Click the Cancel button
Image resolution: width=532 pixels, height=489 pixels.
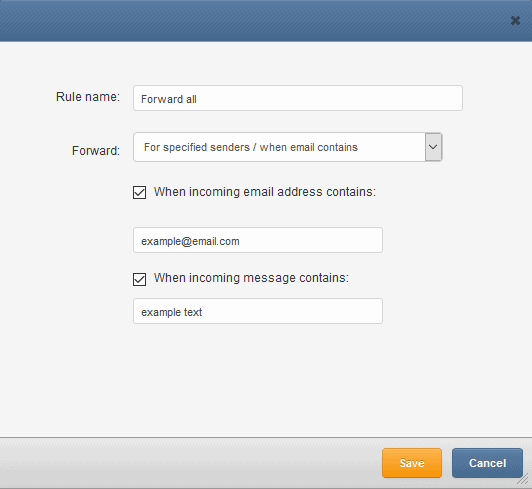pyautogui.click(x=487, y=463)
